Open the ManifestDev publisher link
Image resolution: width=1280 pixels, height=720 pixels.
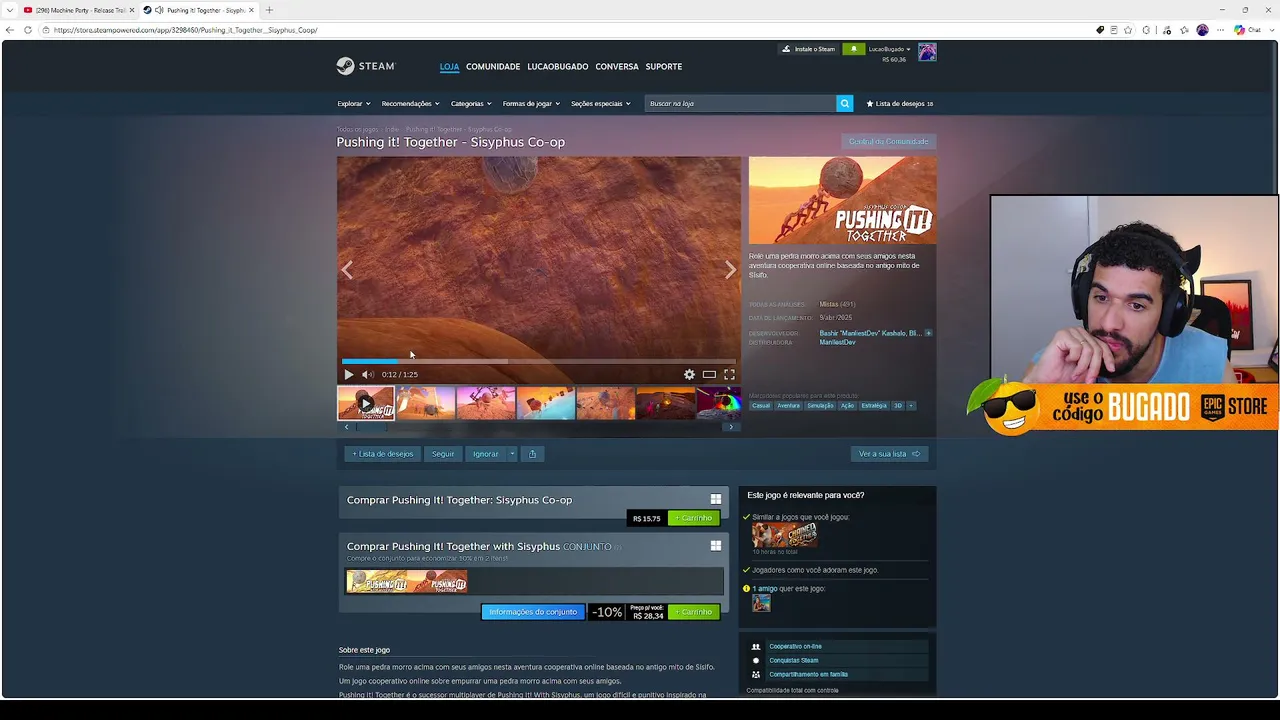pyautogui.click(x=837, y=342)
